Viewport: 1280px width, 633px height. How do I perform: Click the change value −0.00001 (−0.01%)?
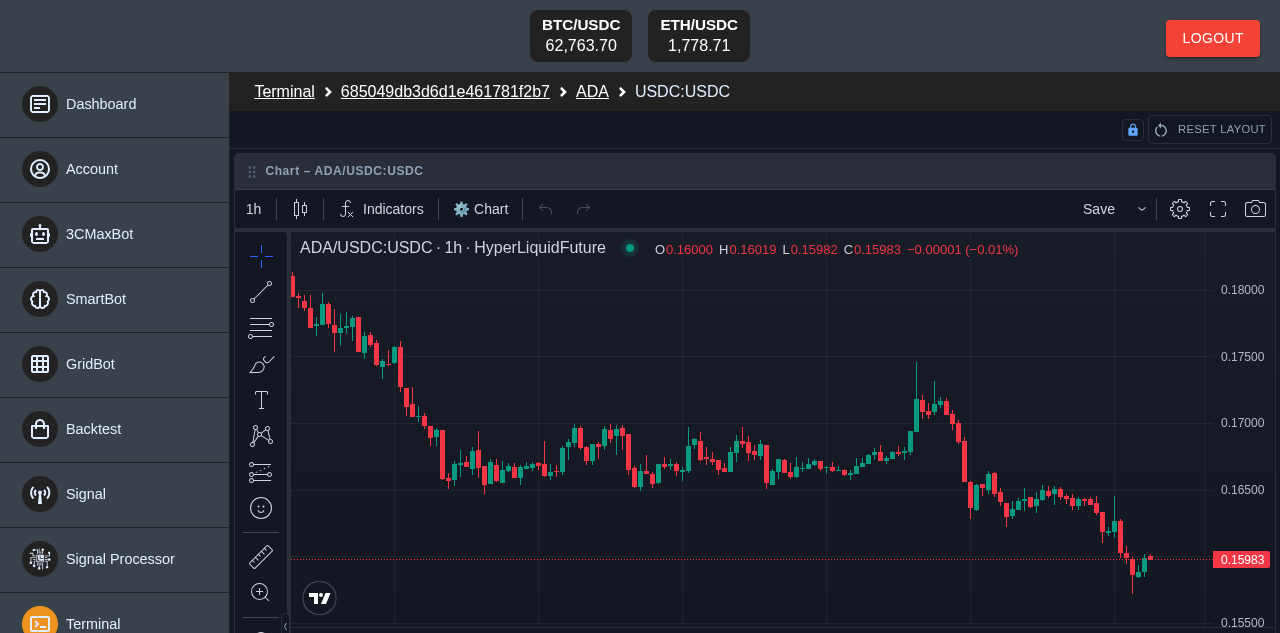coord(962,249)
